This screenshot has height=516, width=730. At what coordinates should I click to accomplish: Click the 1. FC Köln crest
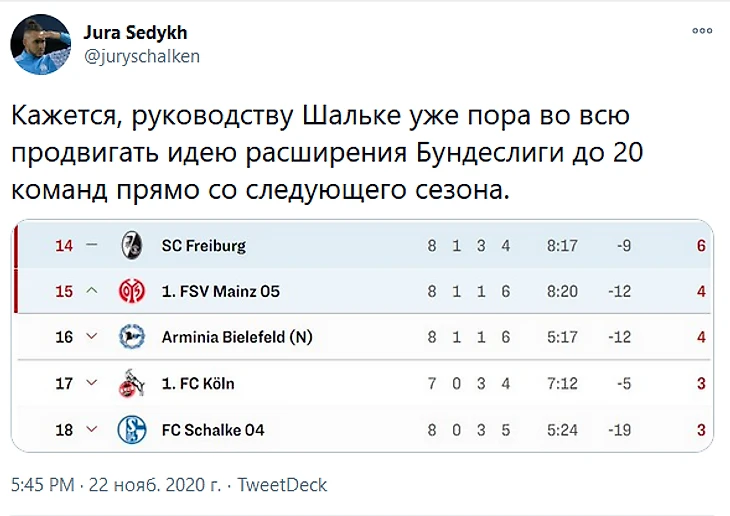coord(130,383)
